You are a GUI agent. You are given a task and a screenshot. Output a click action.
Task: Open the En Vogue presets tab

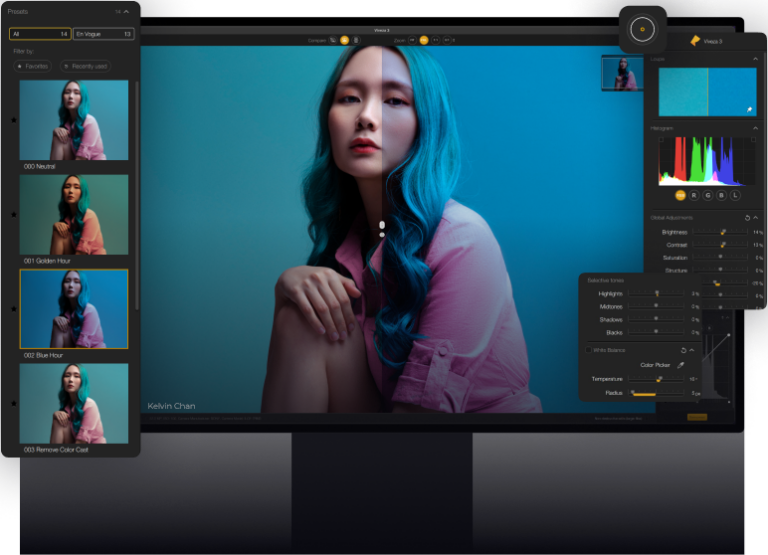click(x=103, y=34)
